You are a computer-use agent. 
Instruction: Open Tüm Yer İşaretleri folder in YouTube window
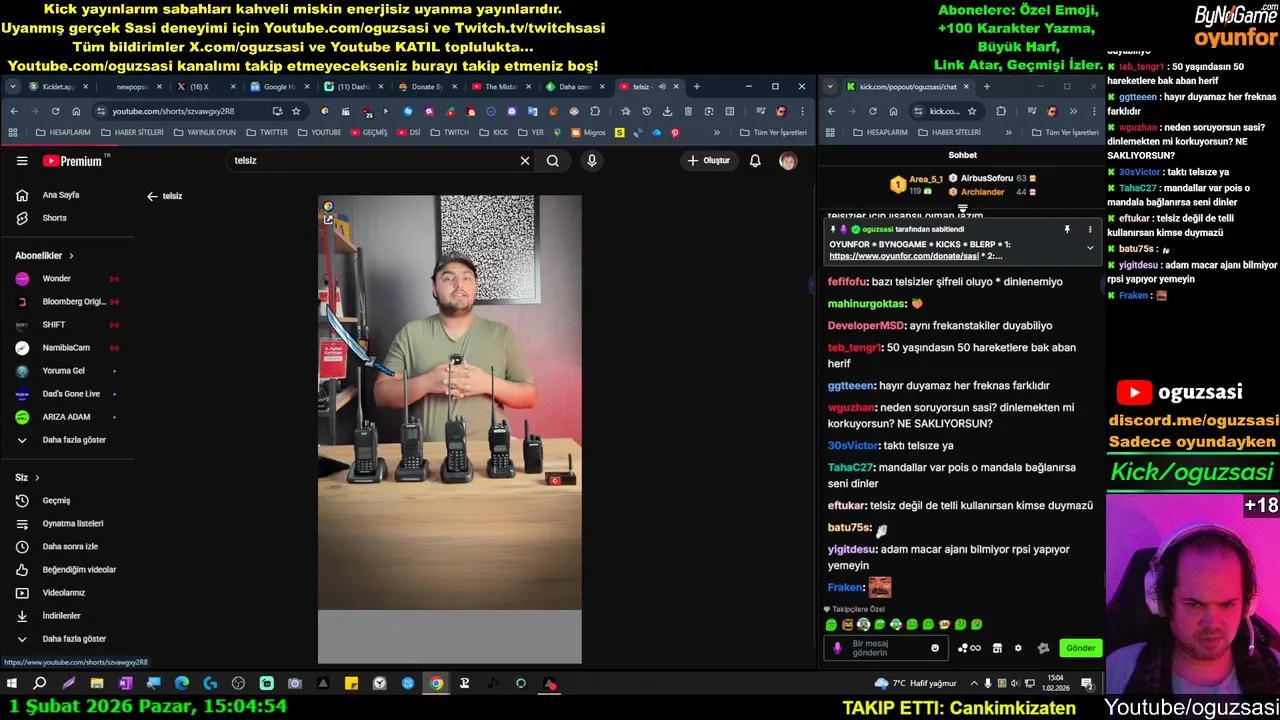[772, 132]
